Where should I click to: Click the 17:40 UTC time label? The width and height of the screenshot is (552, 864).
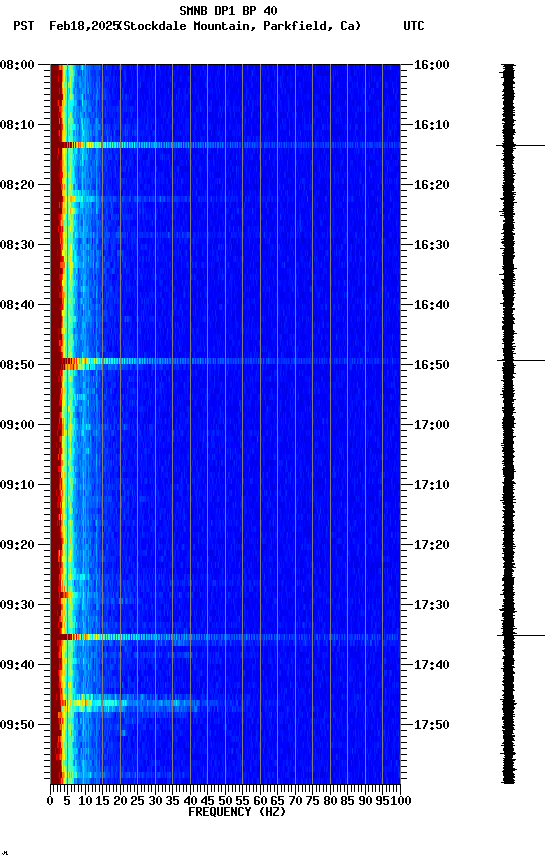(x=431, y=665)
